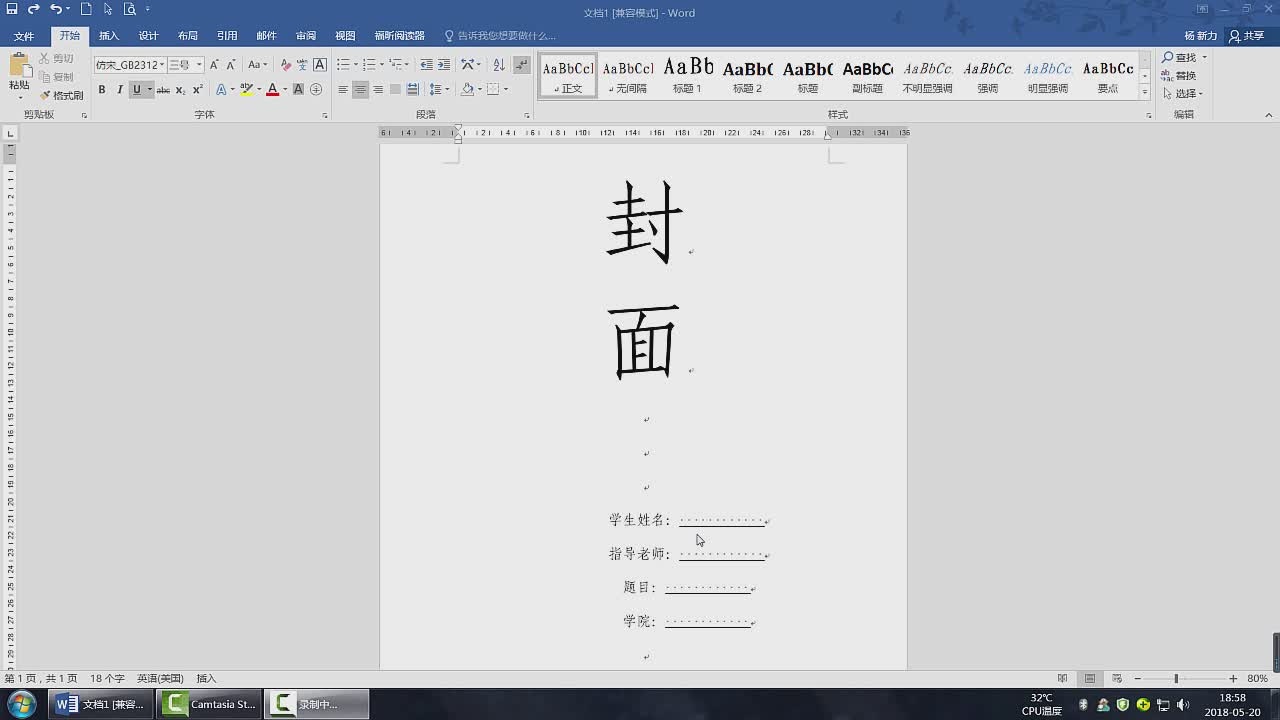Shrink font size with the smaller A icon
The width and height of the screenshot is (1280, 720).
[231, 64]
